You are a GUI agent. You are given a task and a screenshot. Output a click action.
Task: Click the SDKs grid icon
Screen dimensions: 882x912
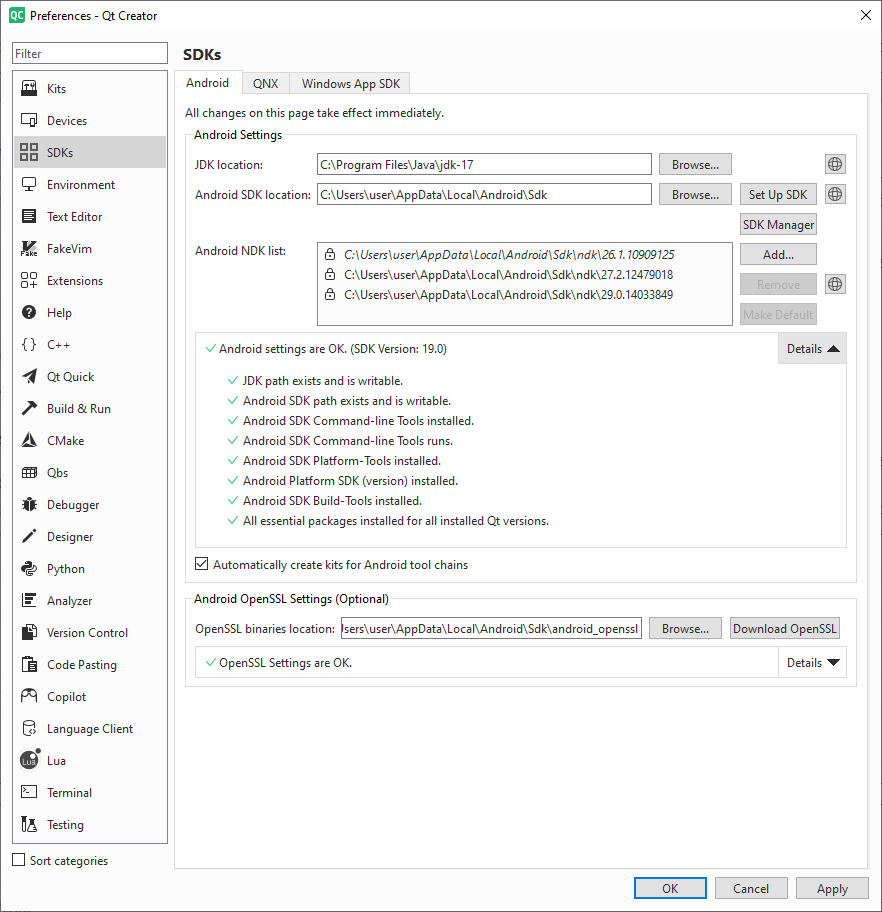[29, 152]
